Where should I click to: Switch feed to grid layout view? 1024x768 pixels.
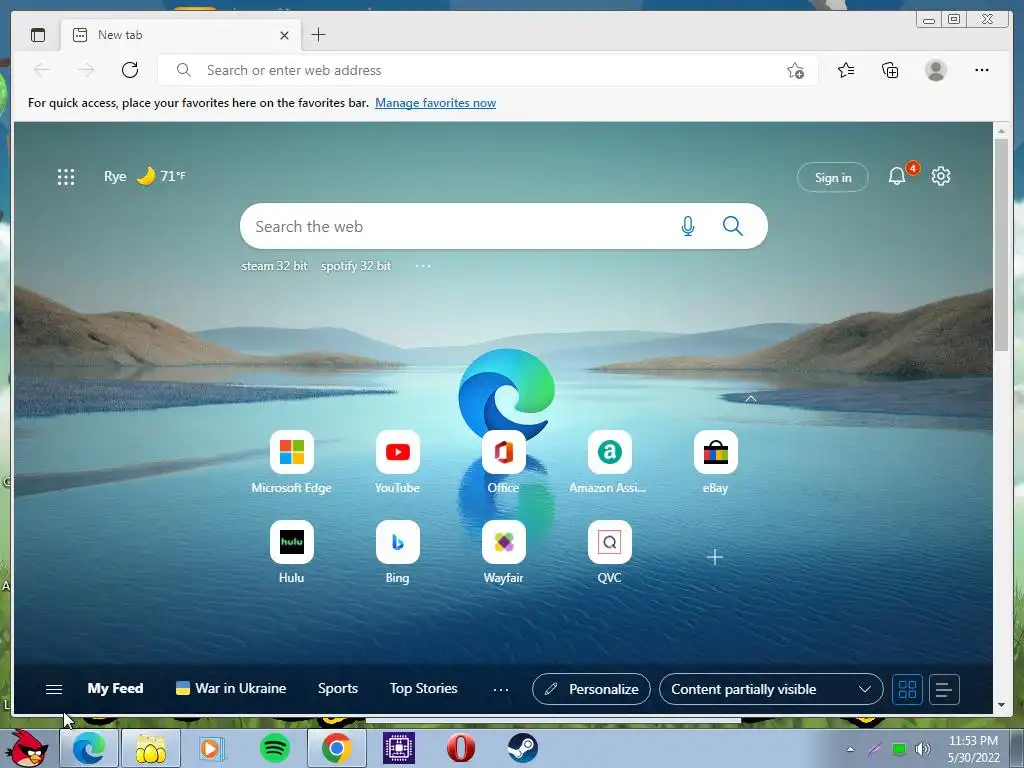tap(907, 690)
